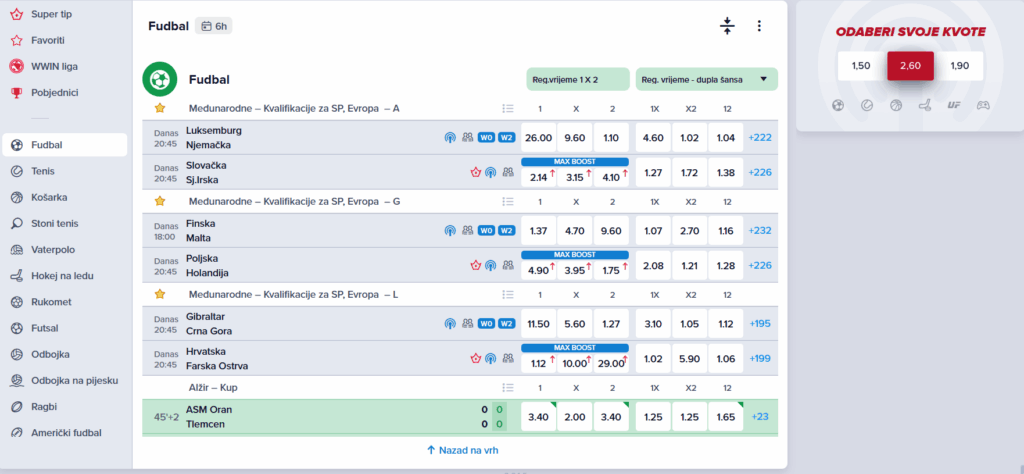Toggle favorite star for Kvalifikacije Evropa – L
Image resolution: width=1024 pixels, height=474 pixels.
[159, 294]
